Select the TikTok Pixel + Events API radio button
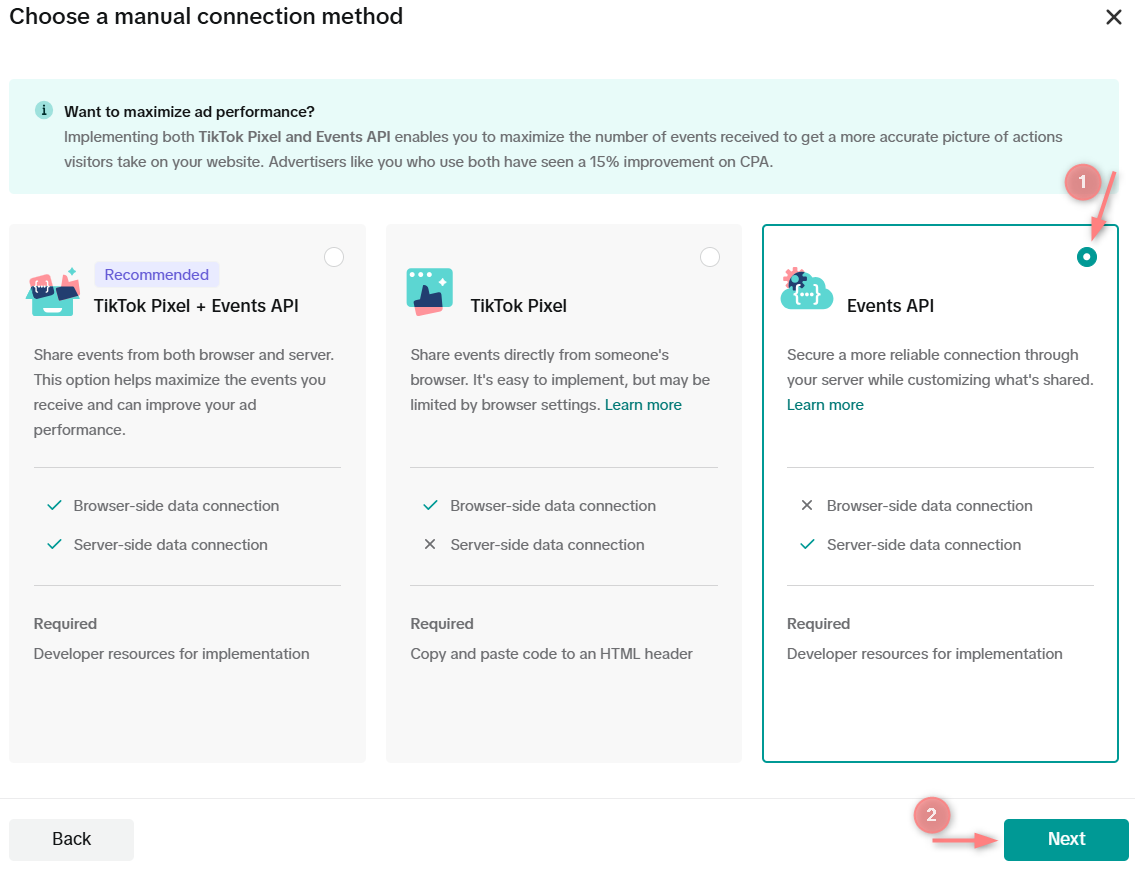This screenshot has height=869, width=1135. (x=334, y=257)
